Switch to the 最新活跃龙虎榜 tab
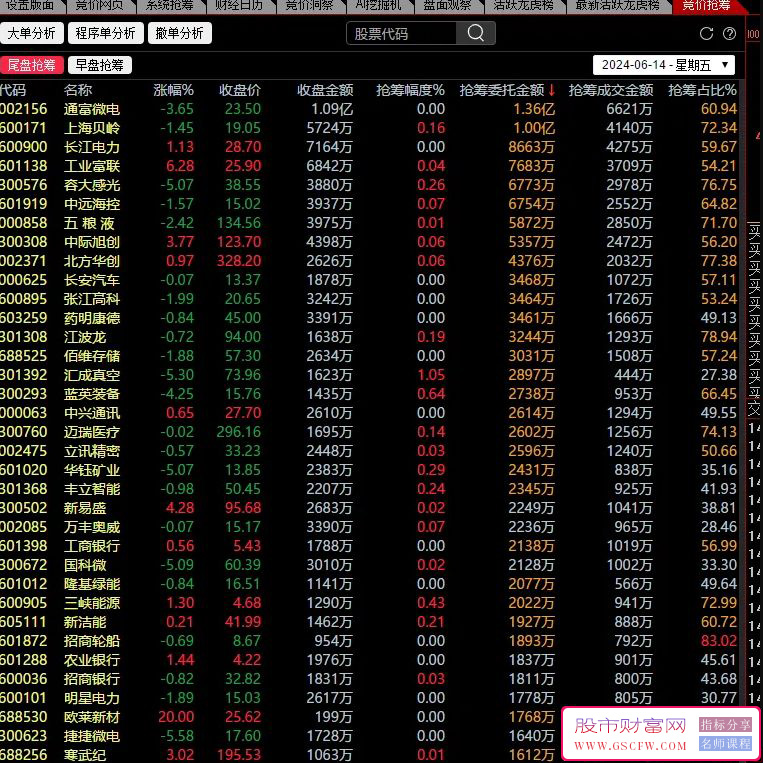The height and width of the screenshot is (763, 763). pyautogui.click(x=618, y=6)
